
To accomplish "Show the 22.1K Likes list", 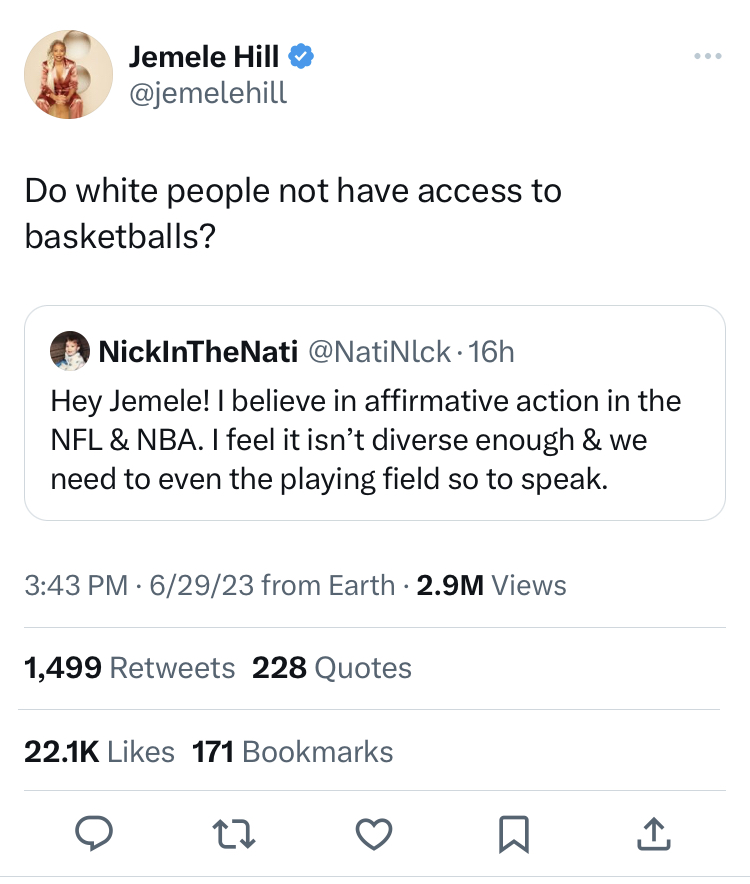I will [x=99, y=751].
